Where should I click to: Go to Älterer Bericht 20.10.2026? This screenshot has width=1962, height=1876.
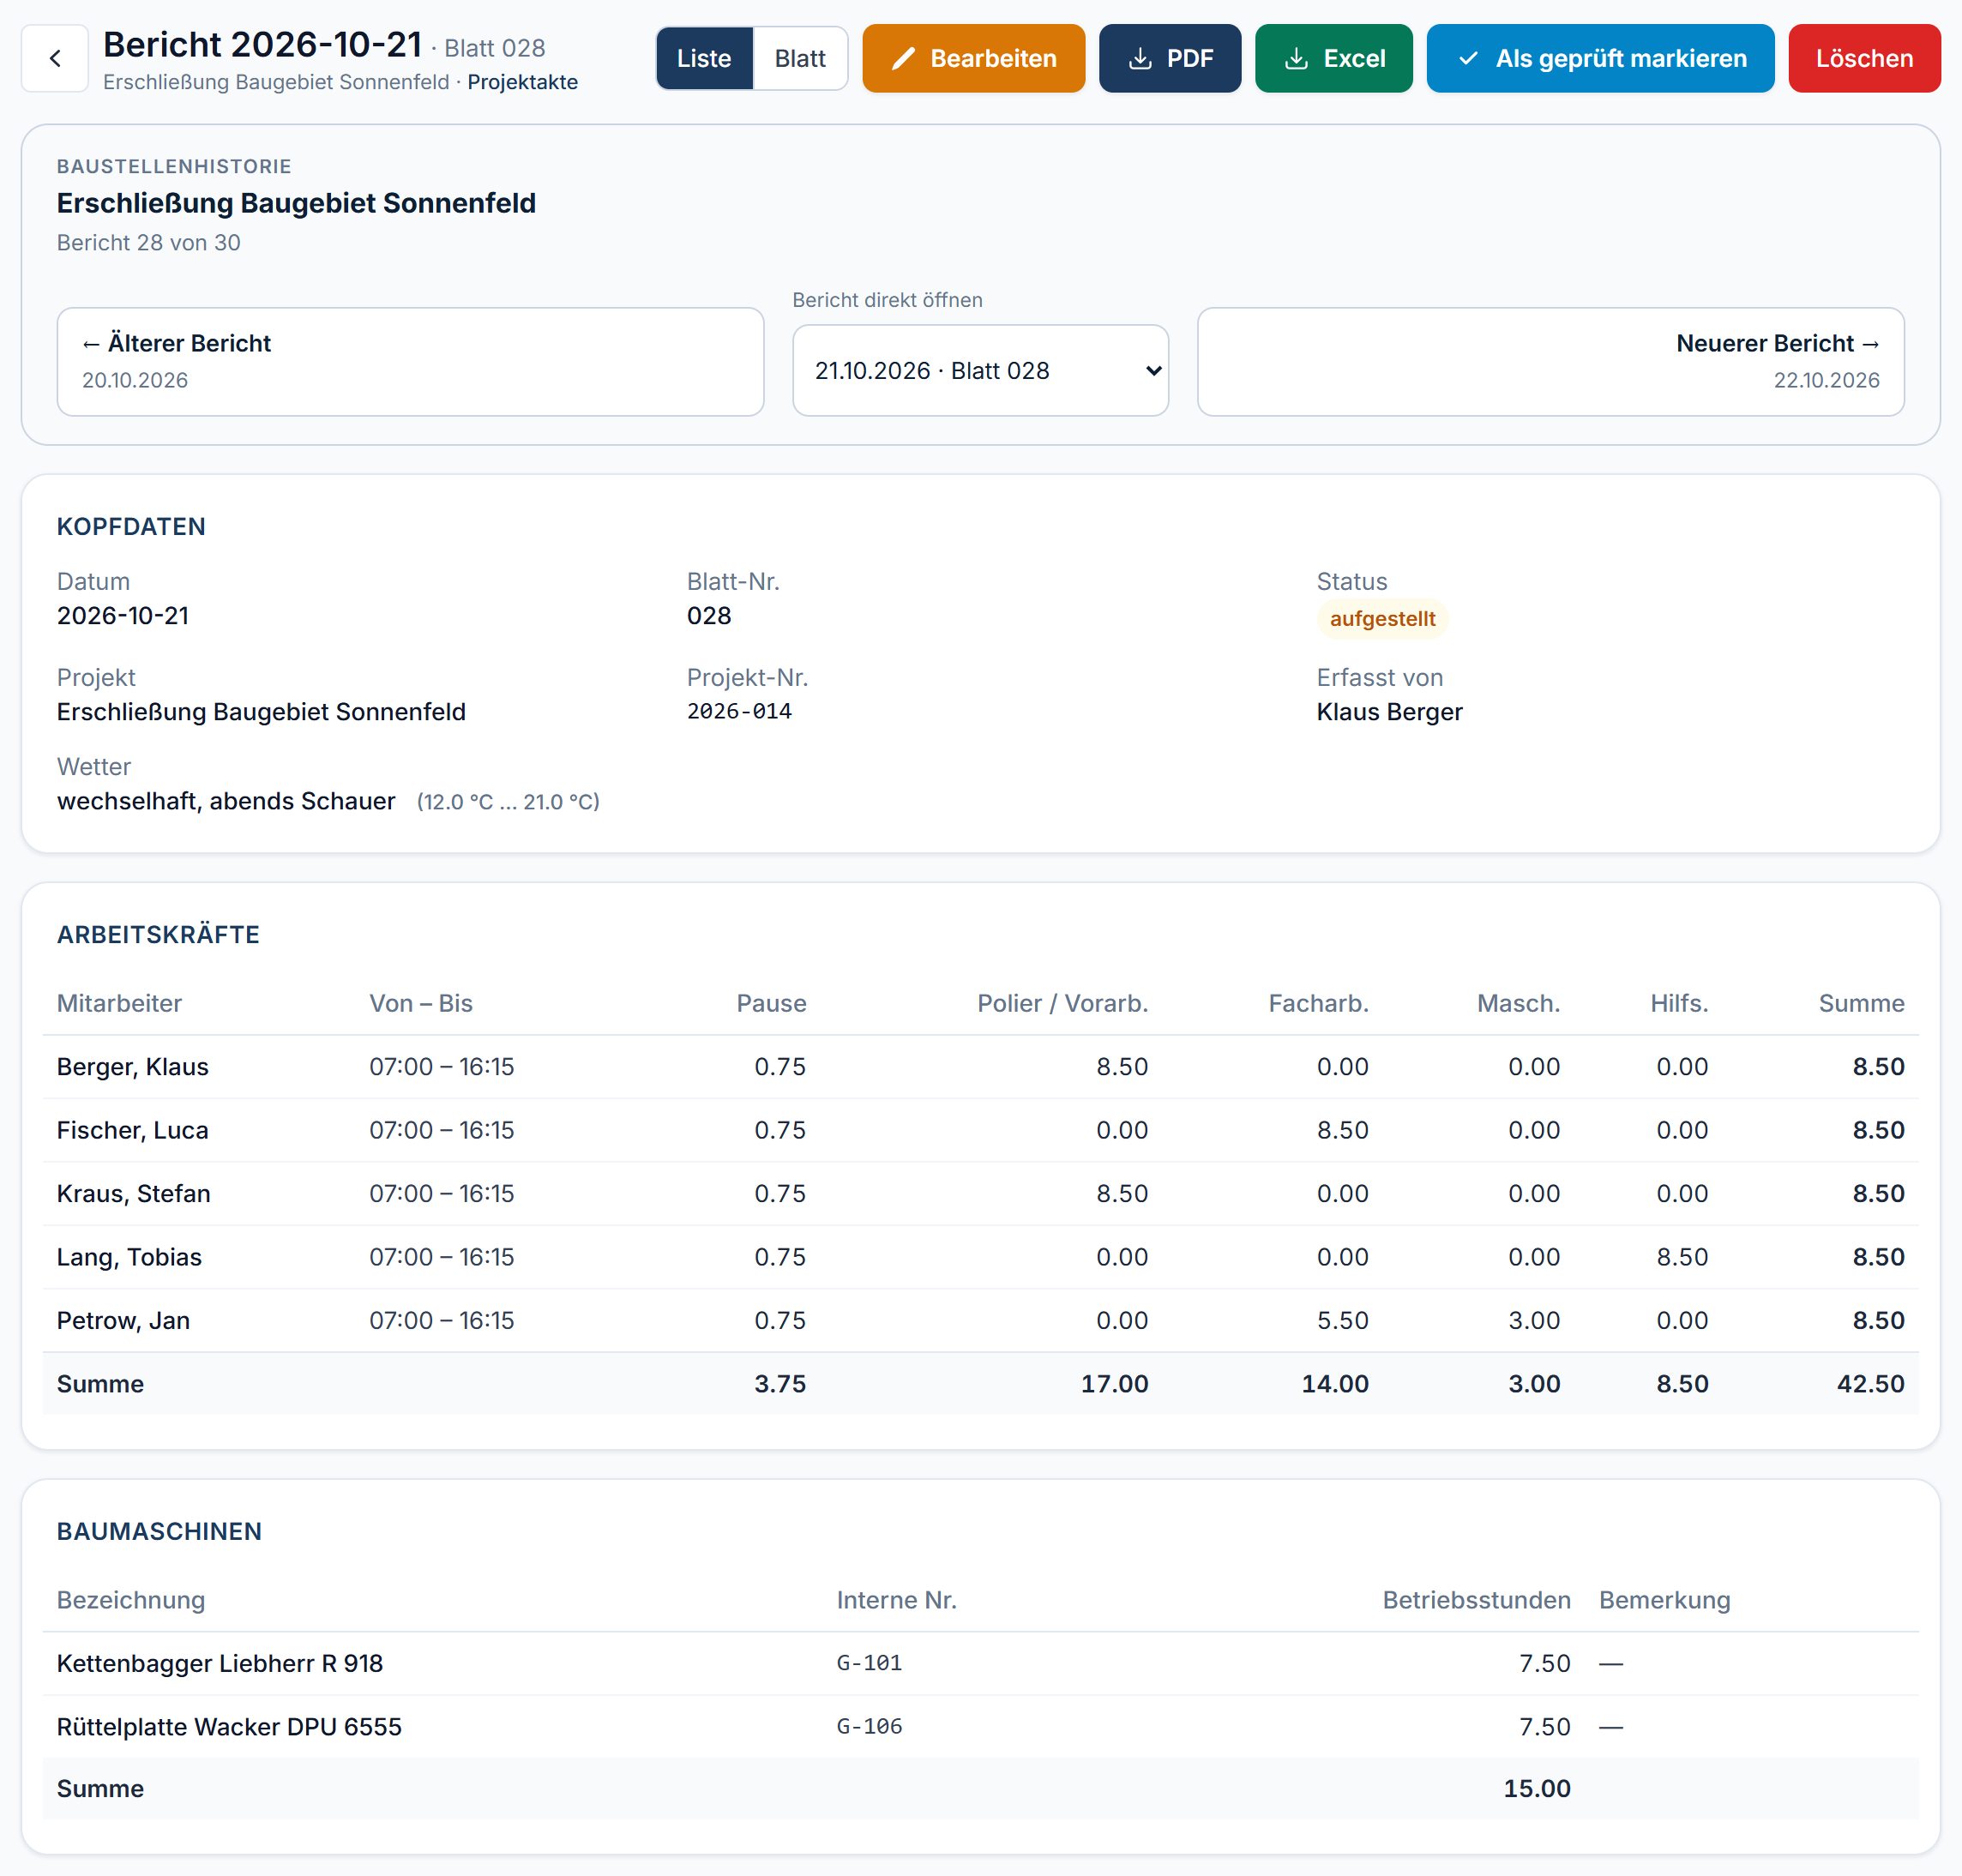(410, 362)
